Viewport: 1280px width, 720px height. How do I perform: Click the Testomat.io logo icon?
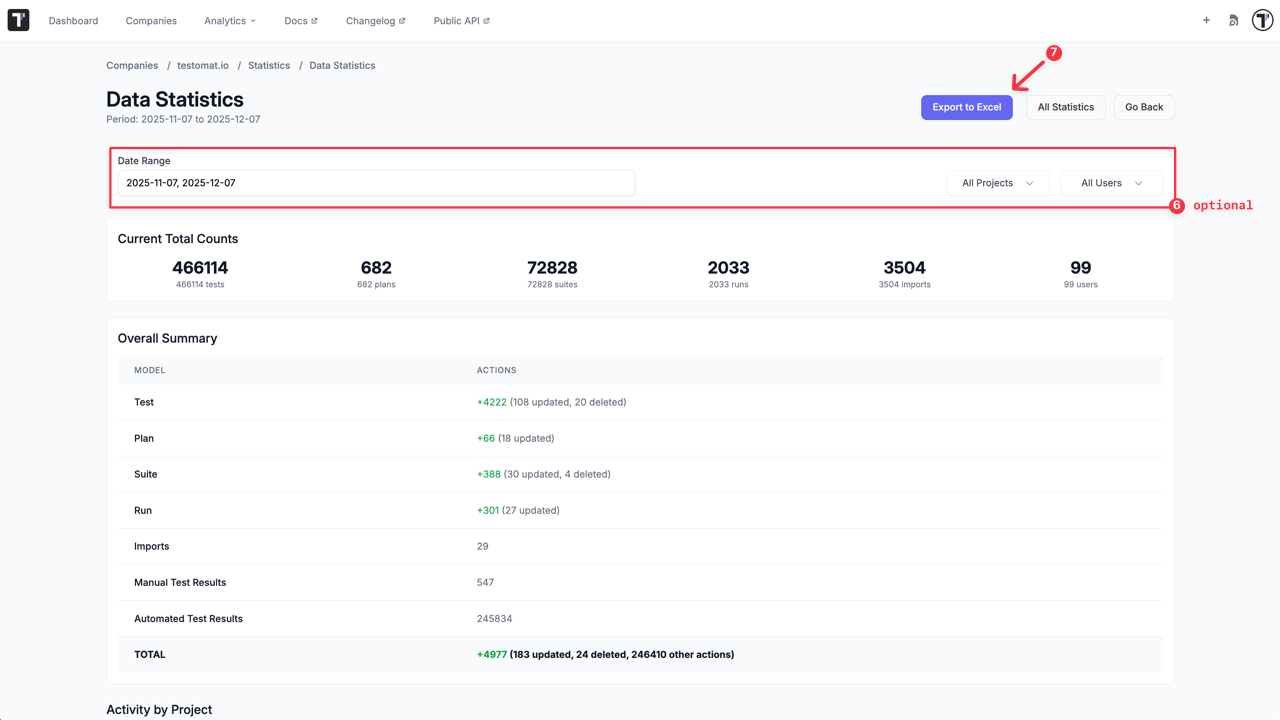pos(18,20)
